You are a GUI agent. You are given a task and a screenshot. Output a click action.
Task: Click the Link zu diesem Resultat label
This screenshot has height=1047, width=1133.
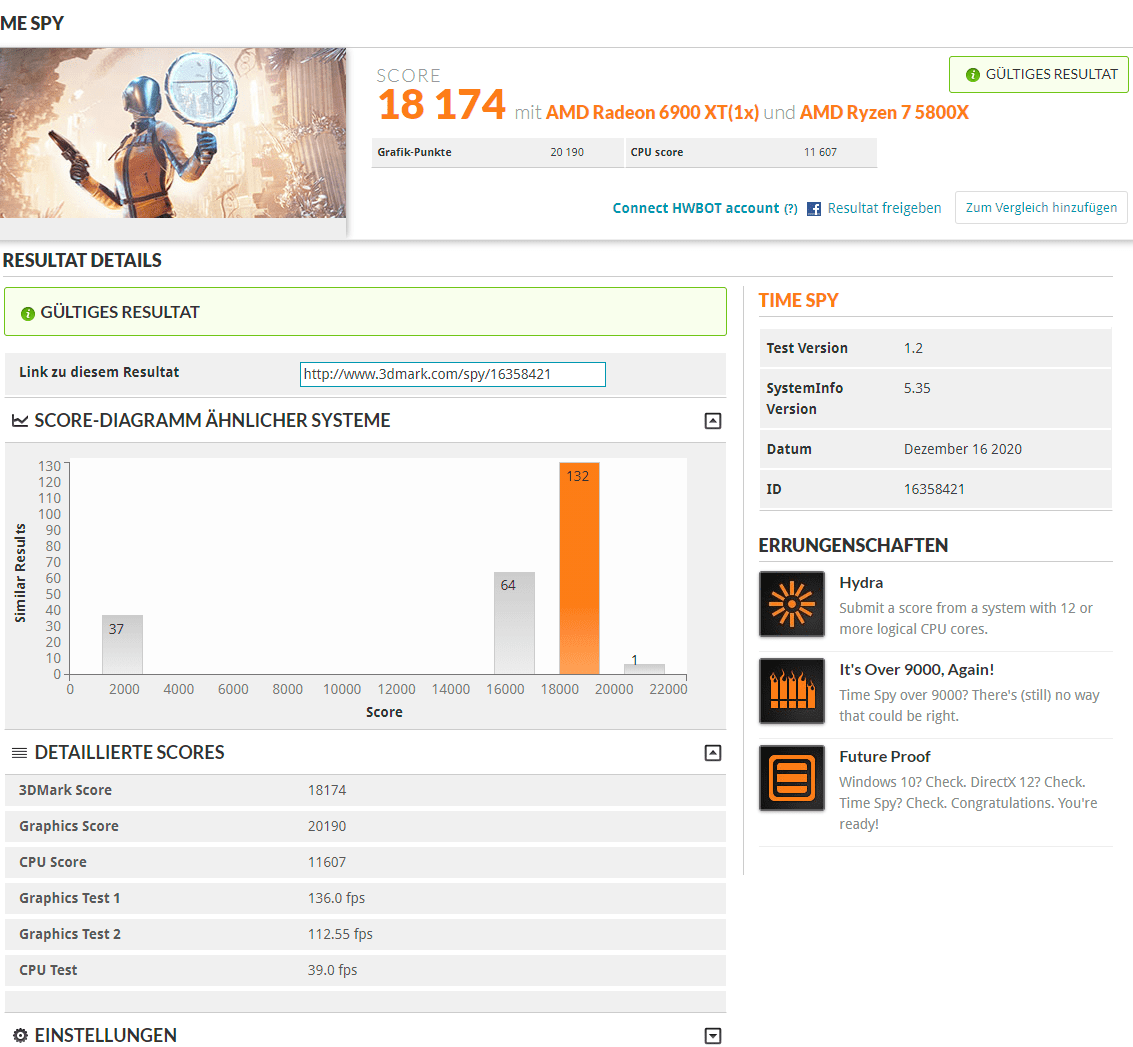99,372
